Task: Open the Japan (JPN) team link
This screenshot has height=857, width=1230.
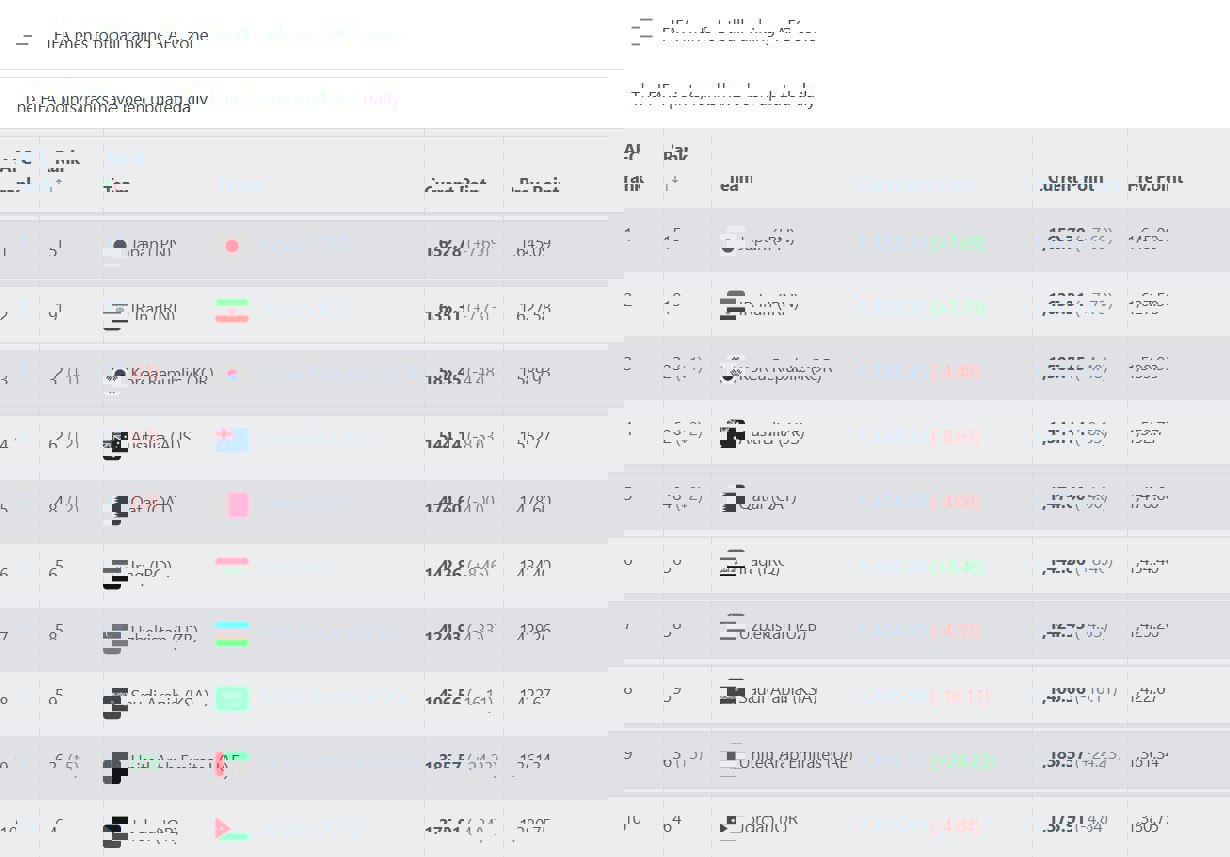Action: pyautogui.click(x=305, y=246)
